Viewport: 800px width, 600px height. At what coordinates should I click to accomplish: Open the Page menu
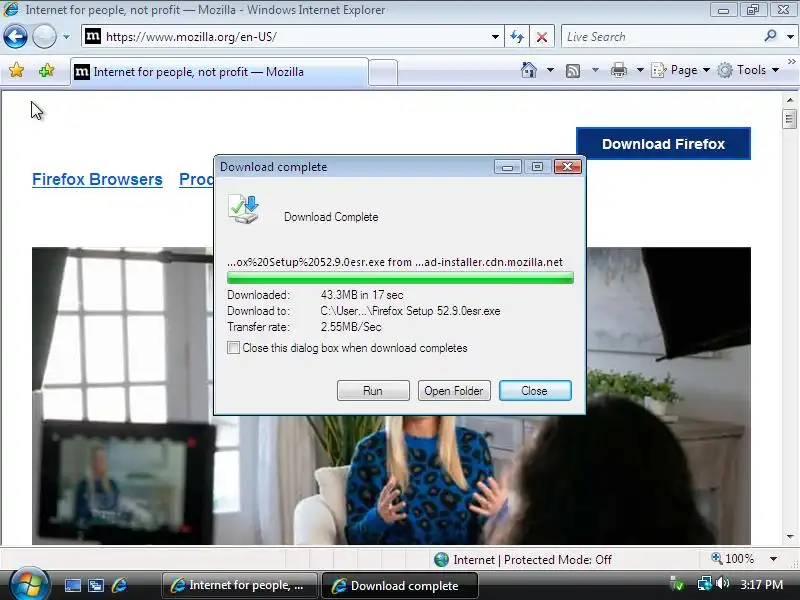(681, 70)
